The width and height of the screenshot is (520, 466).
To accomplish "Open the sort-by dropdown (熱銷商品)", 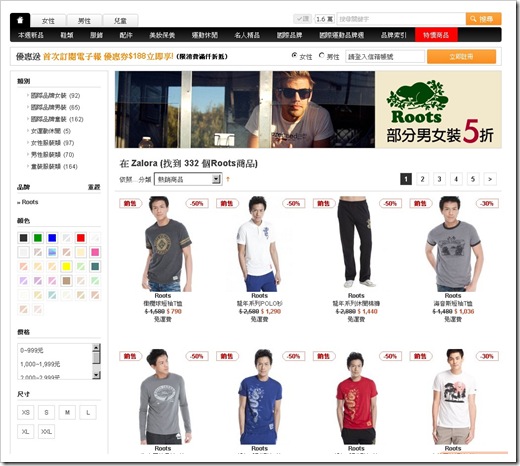I will click(x=188, y=179).
